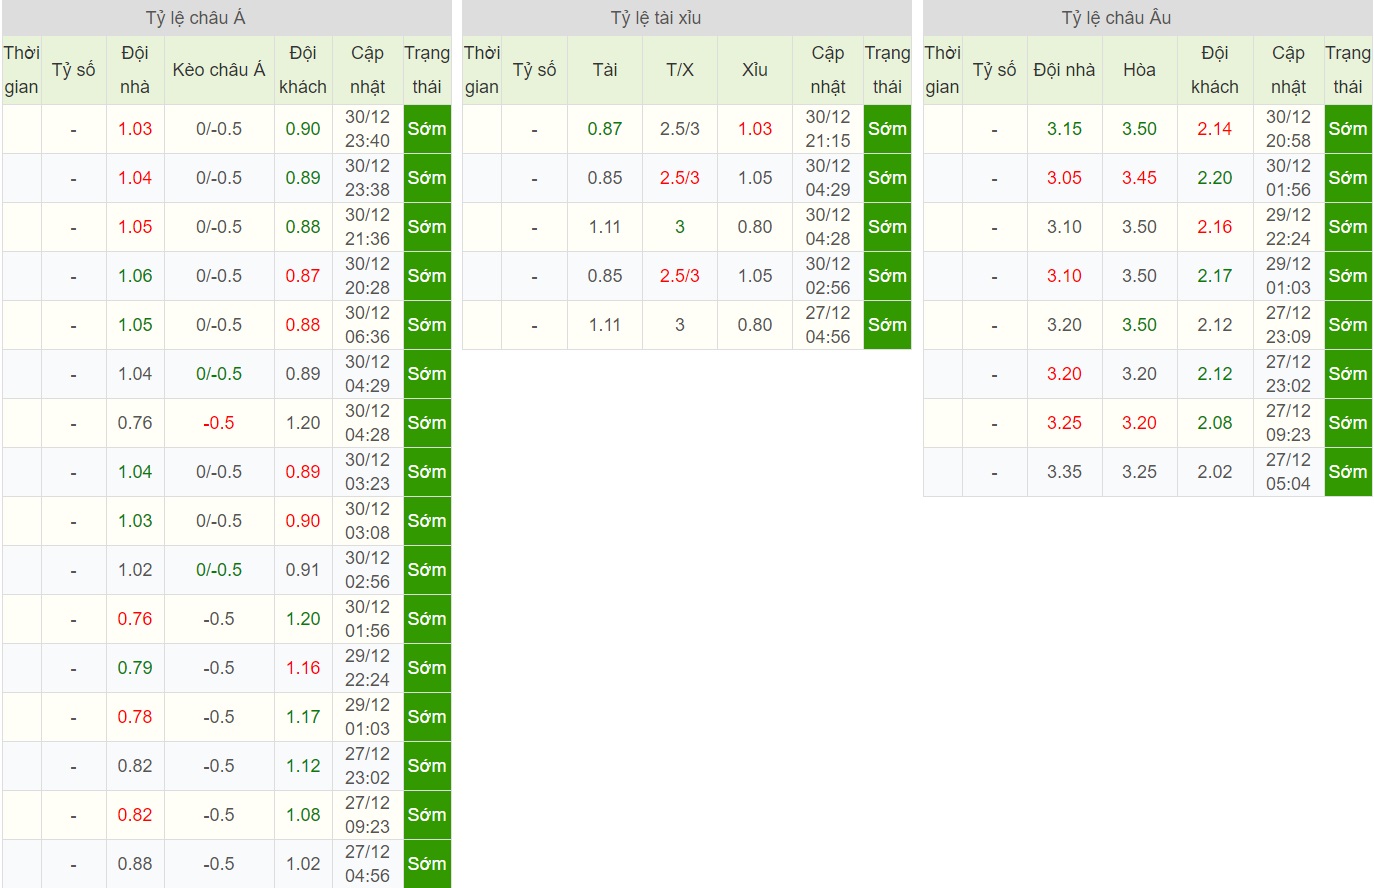Click the 30/12 21:36 update time
1374x888 pixels.
pos(367,227)
